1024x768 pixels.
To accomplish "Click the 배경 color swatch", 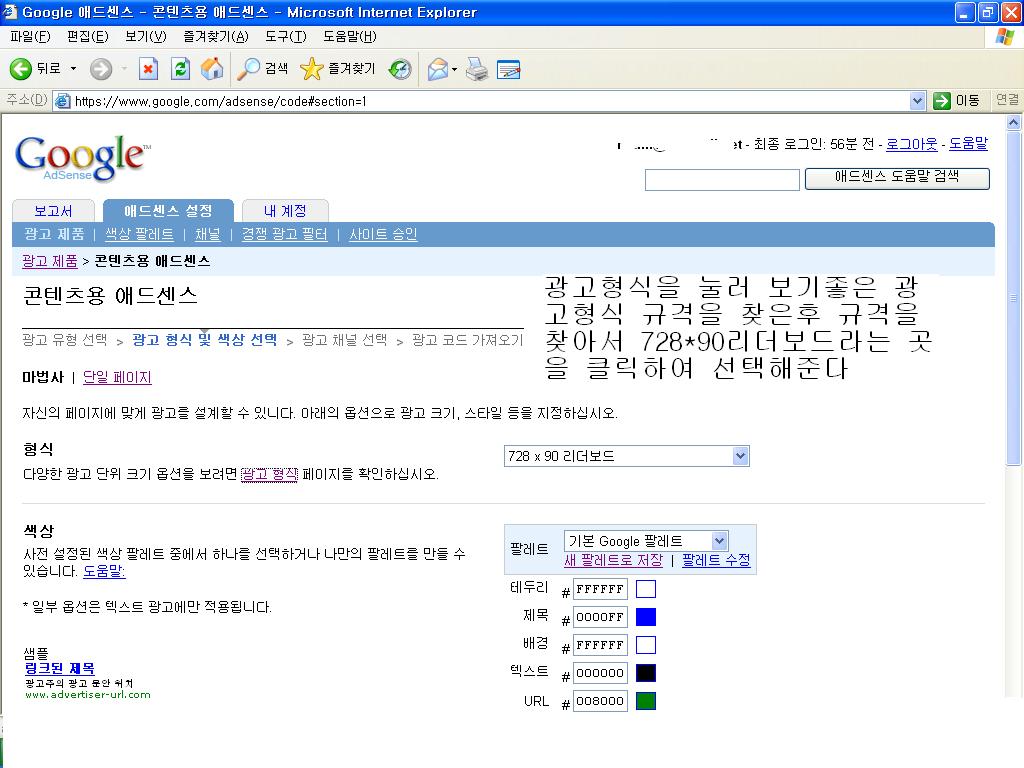I will tap(645, 645).
